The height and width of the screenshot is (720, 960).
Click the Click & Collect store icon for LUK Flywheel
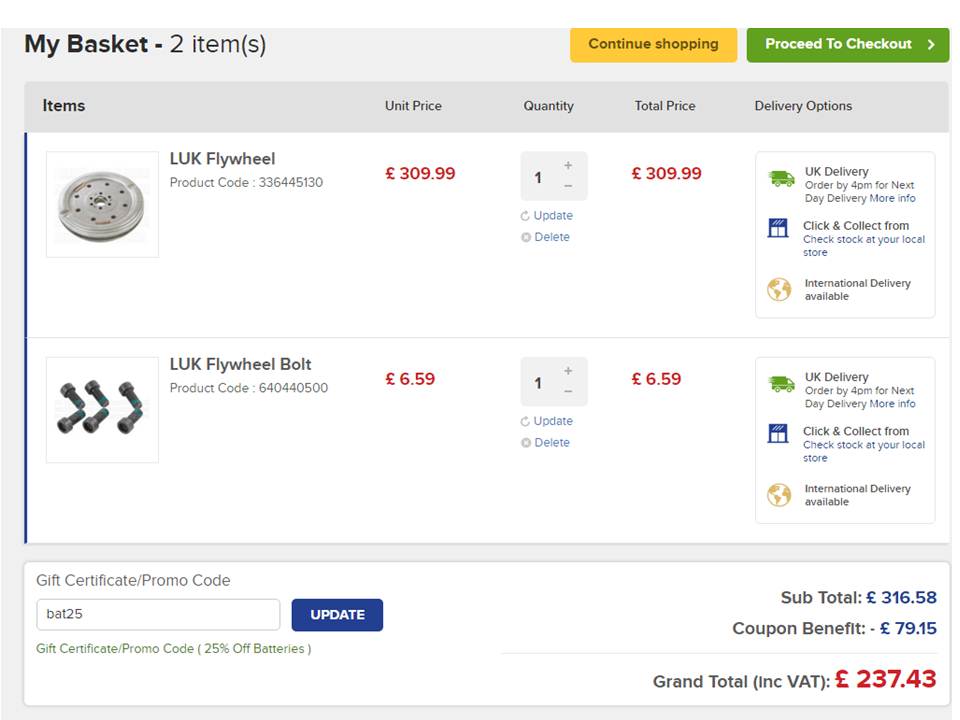778,228
